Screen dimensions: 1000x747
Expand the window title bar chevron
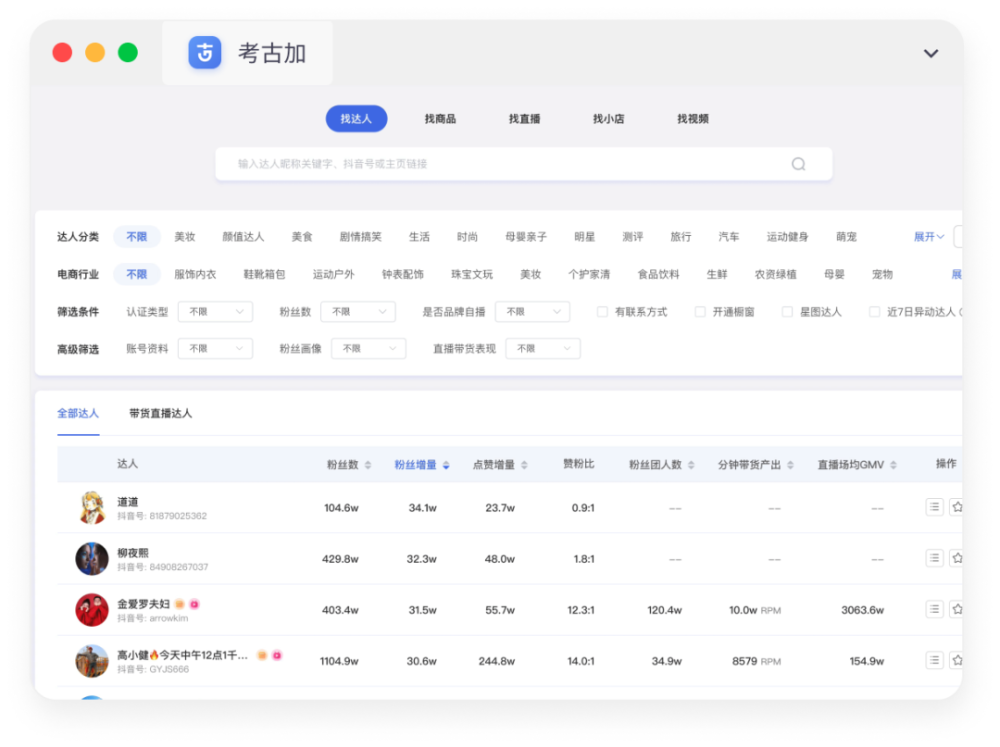(x=931, y=54)
